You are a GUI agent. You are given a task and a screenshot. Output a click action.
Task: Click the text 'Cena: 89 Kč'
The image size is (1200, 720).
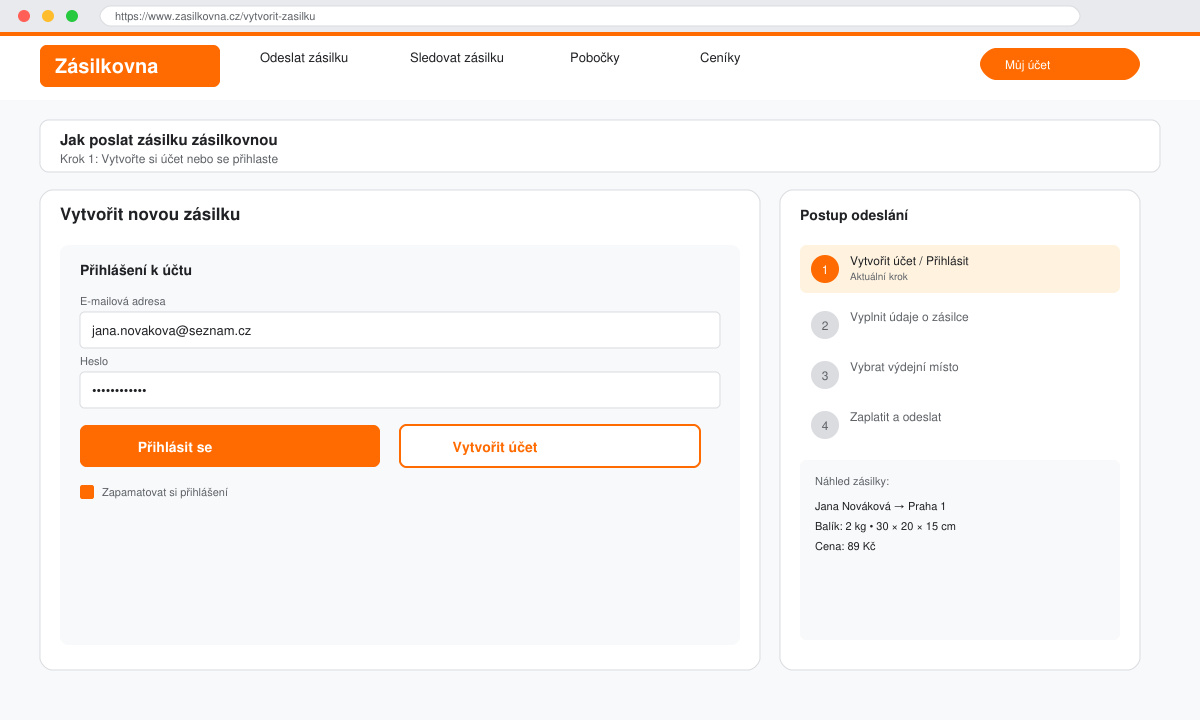tap(845, 546)
